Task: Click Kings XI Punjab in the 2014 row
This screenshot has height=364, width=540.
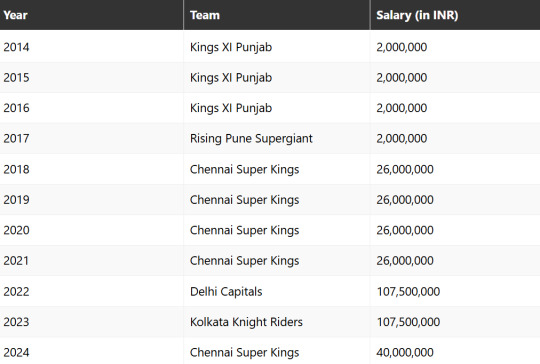Action: (x=231, y=47)
